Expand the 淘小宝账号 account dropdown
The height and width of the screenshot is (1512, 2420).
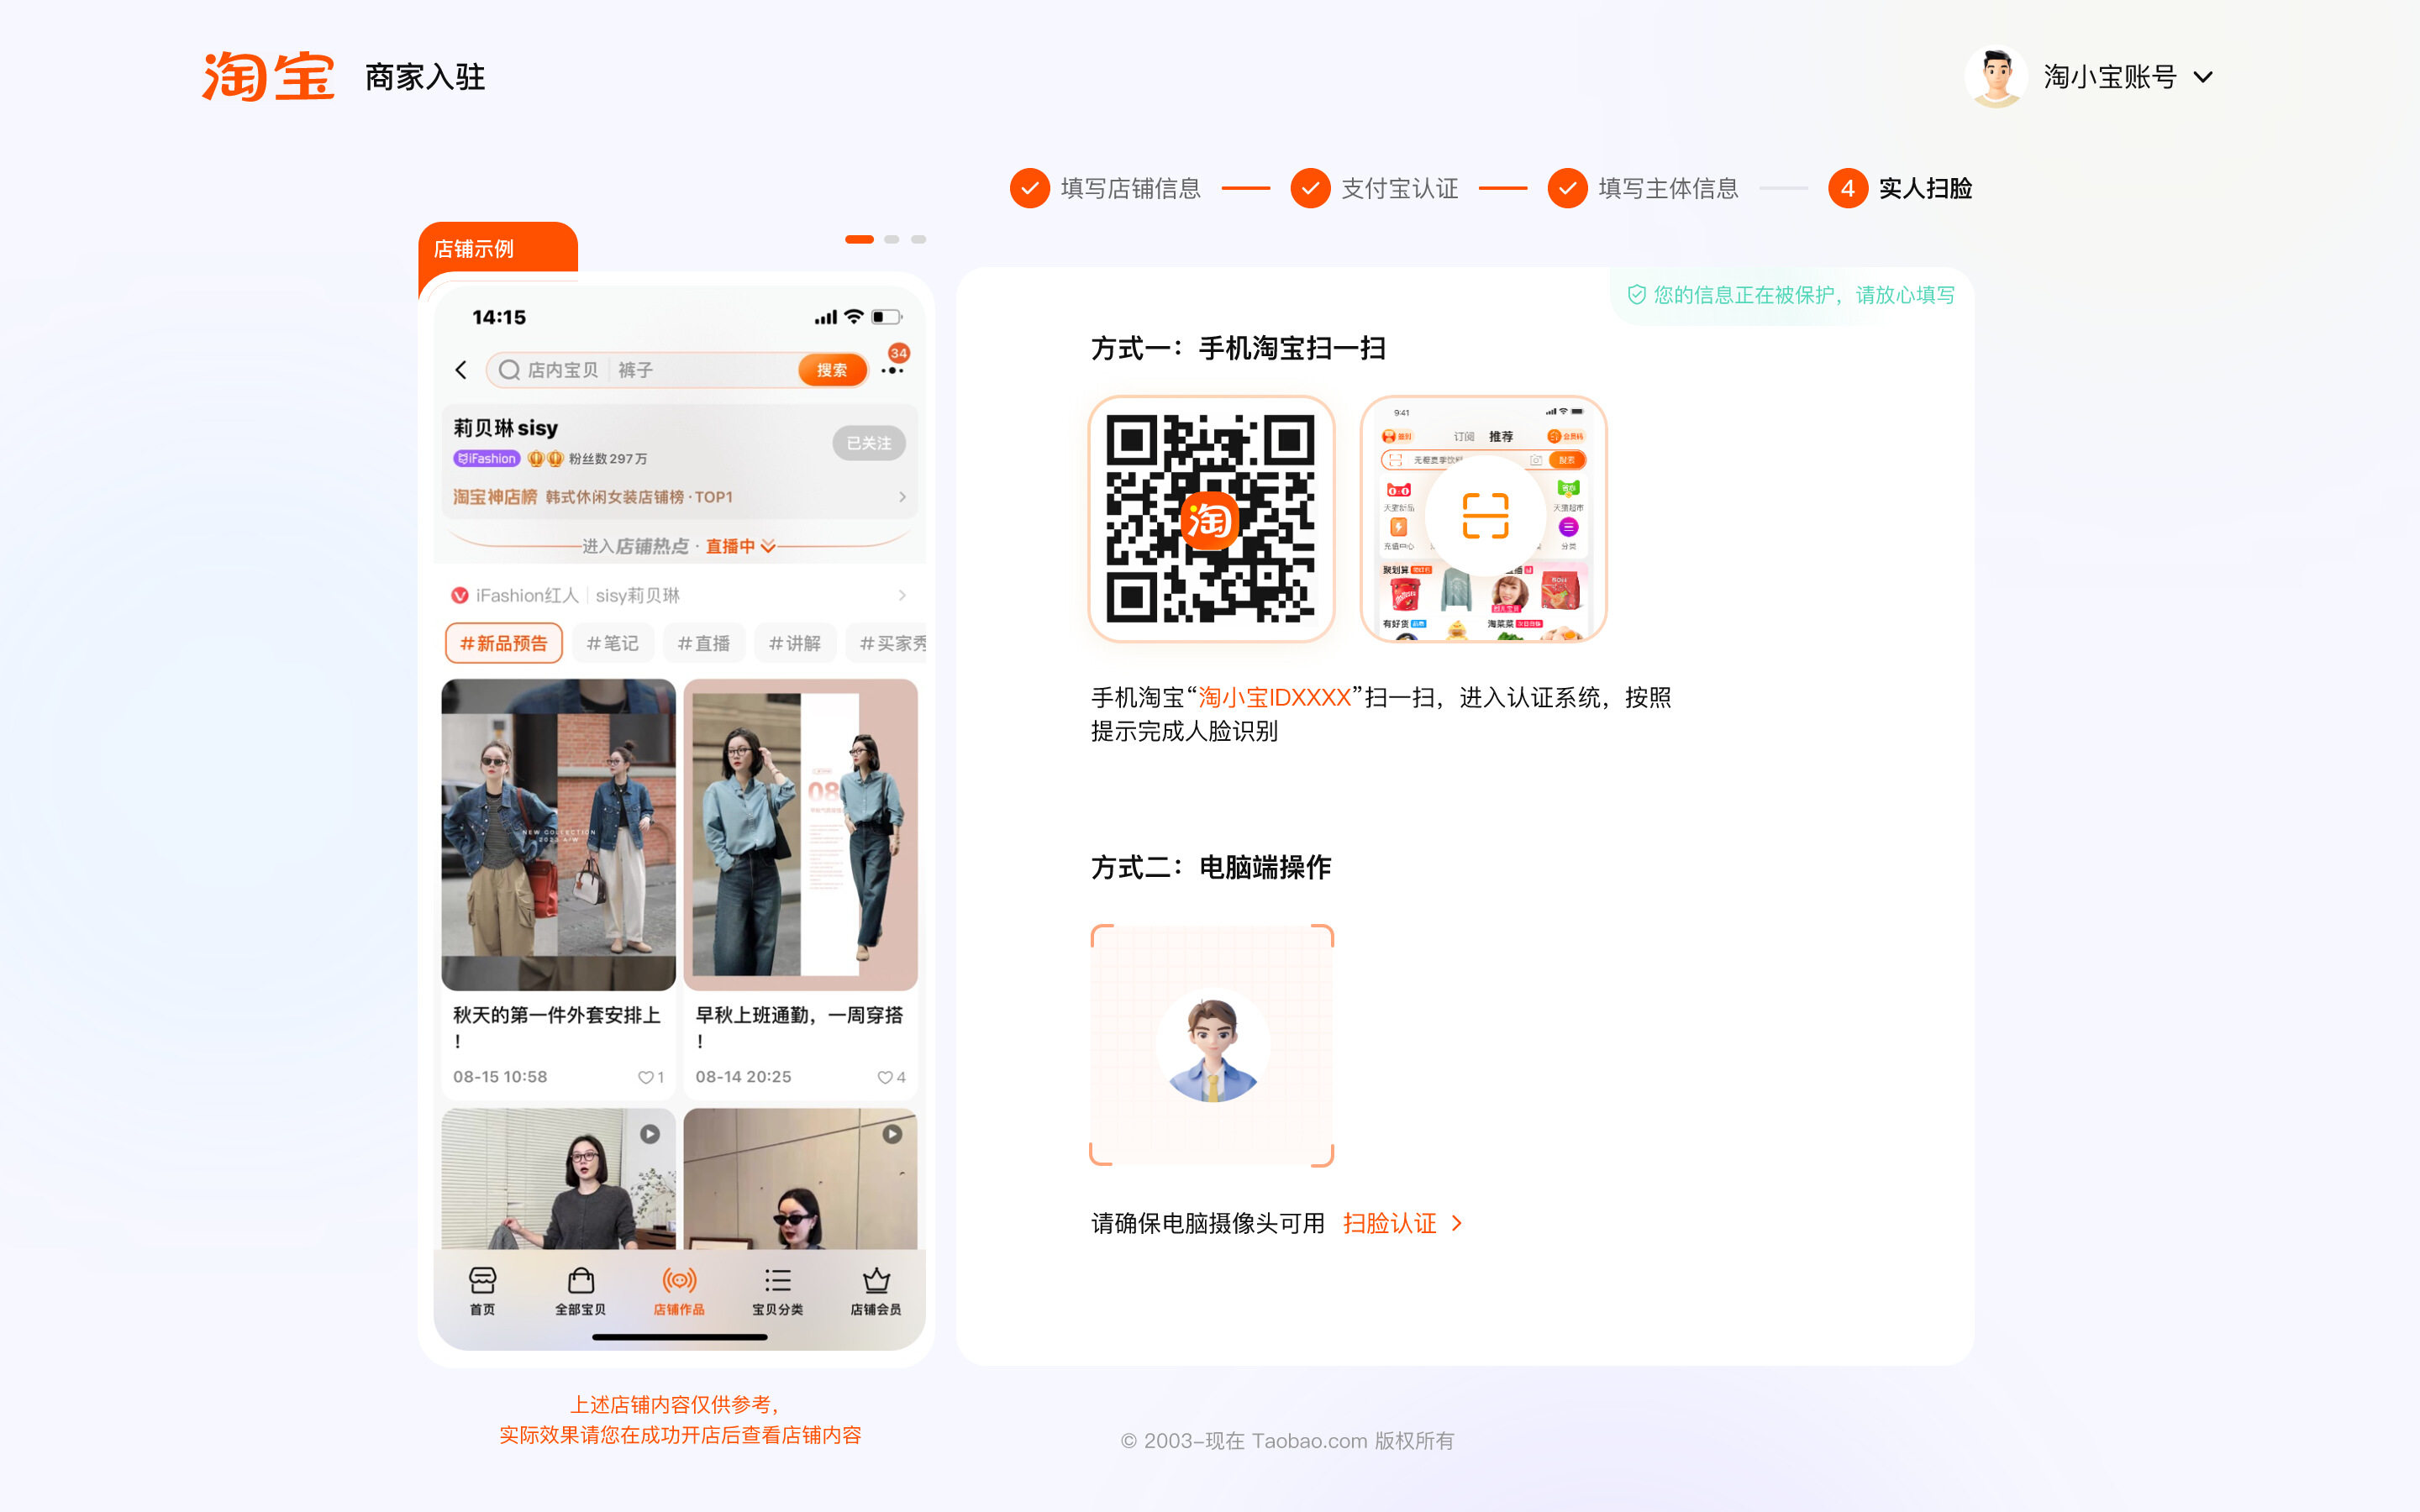coord(2202,77)
